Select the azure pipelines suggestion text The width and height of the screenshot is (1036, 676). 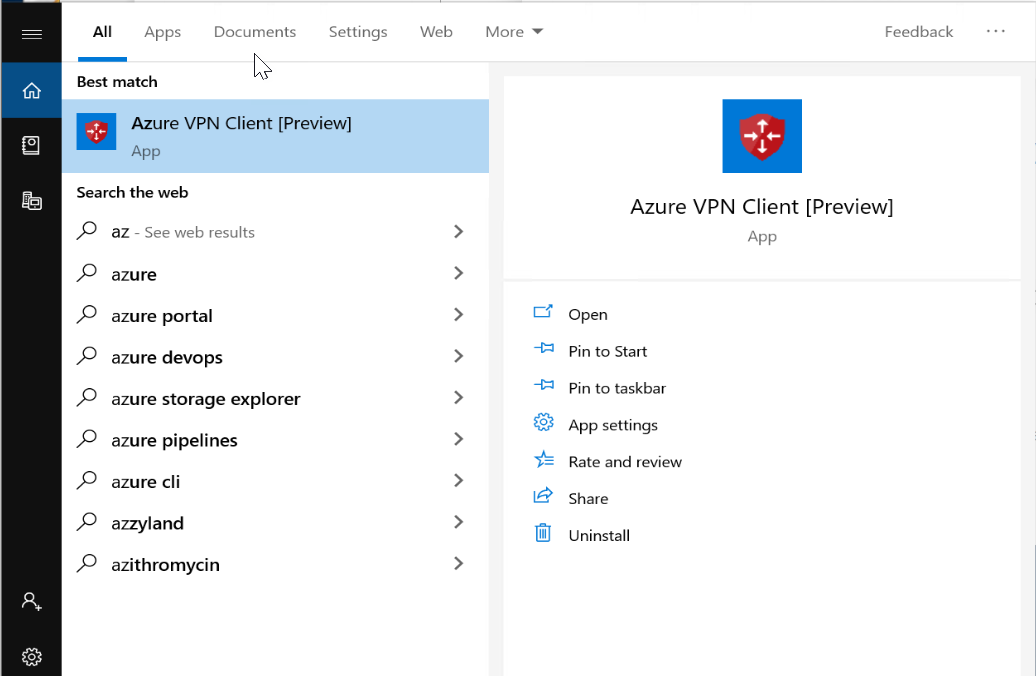(174, 440)
